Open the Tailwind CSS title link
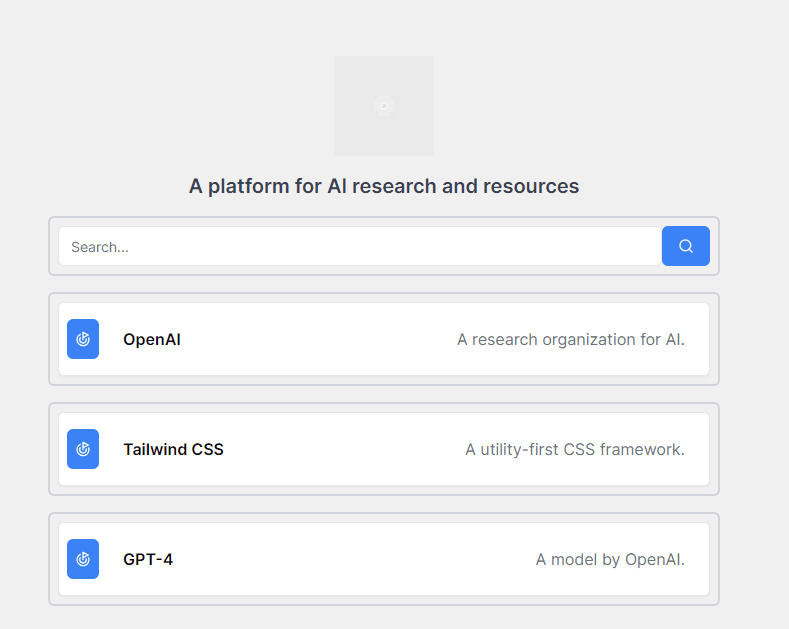Viewport: 789px width, 629px height. click(x=173, y=449)
